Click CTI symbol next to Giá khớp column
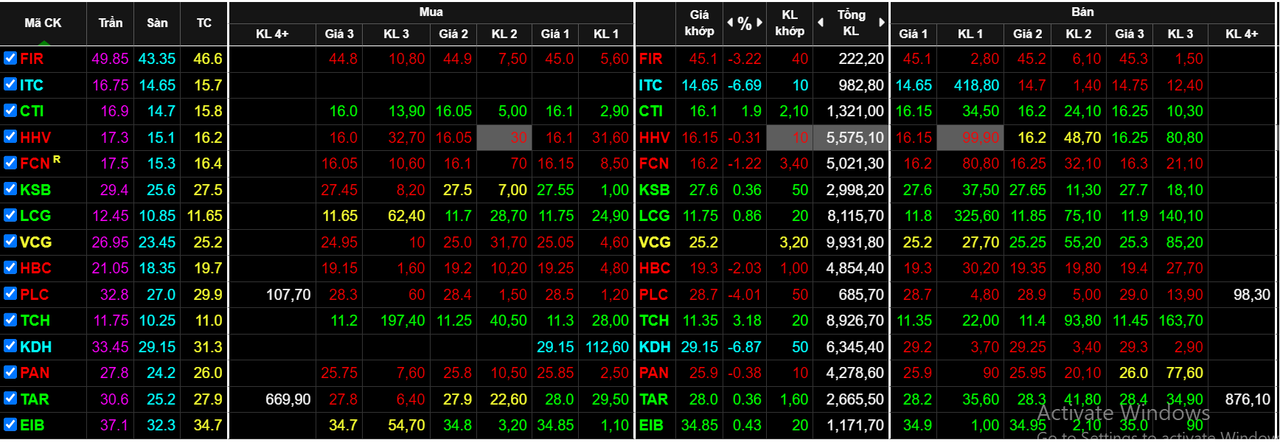Image resolution: width=1280 pixels, height=442 pixels. pyautogui.click(x=651, y=111)
